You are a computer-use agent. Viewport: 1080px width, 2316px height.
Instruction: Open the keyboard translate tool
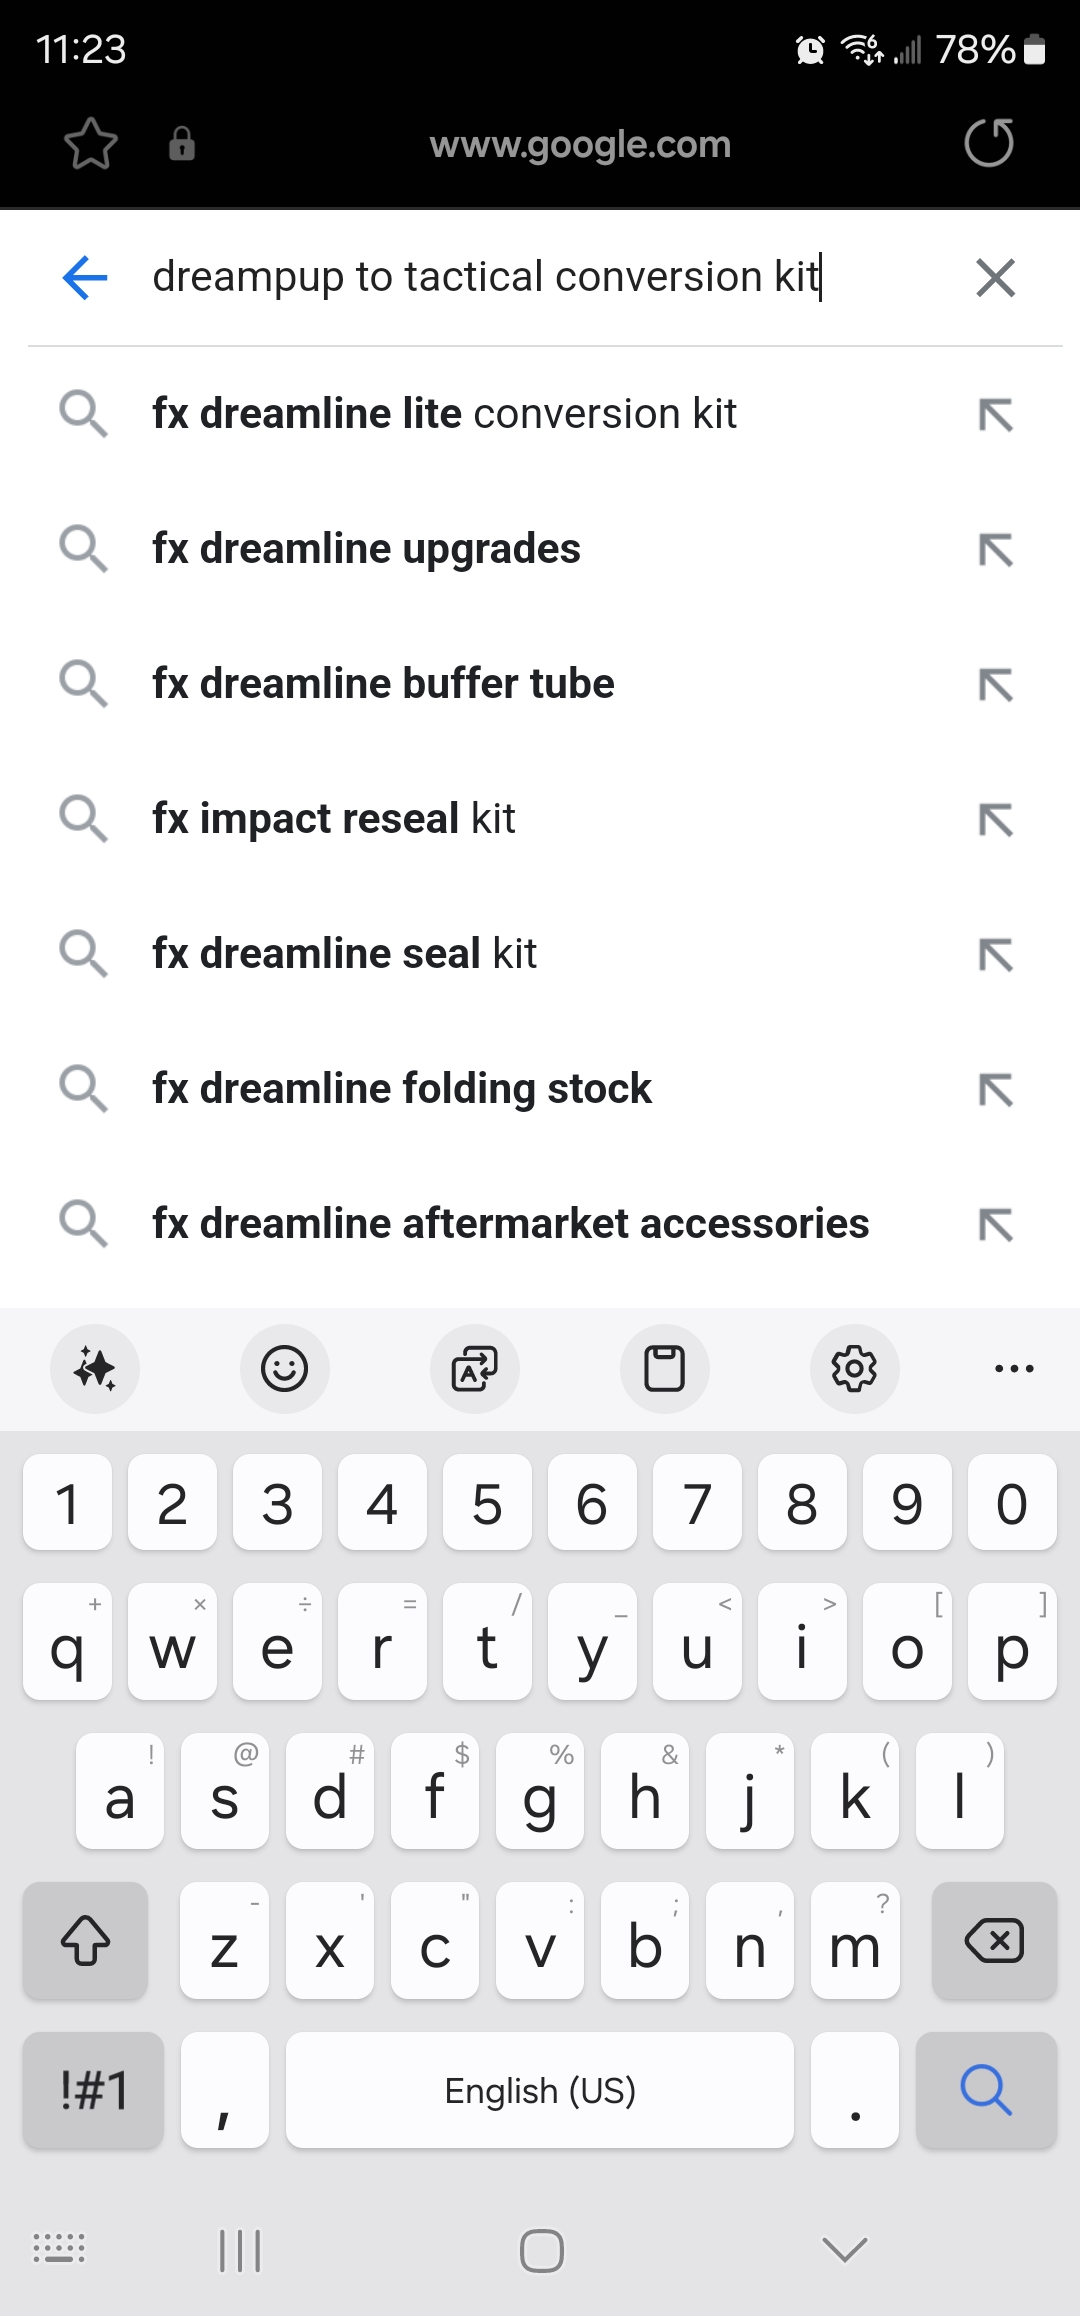point(475,1368)
